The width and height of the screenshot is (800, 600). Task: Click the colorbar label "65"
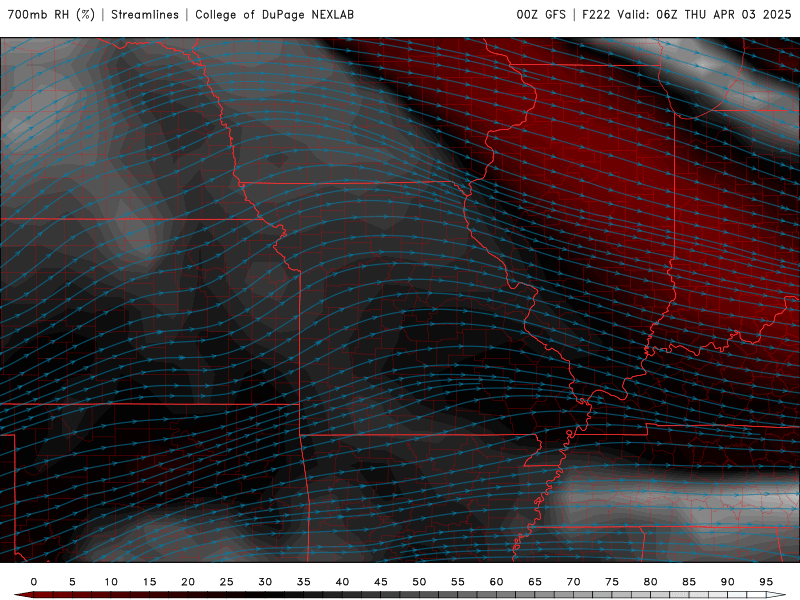tap(535, 582)
